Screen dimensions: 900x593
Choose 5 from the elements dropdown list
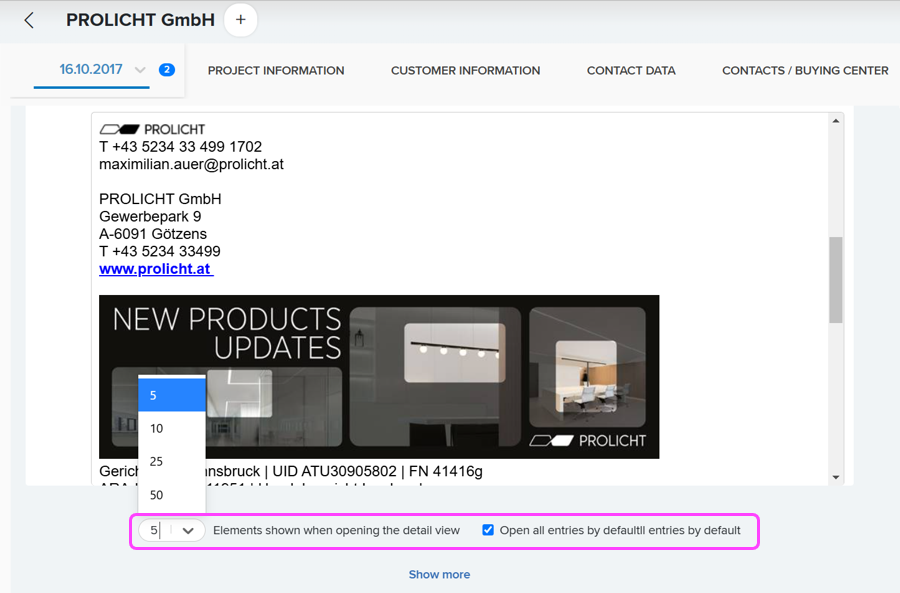172,395
